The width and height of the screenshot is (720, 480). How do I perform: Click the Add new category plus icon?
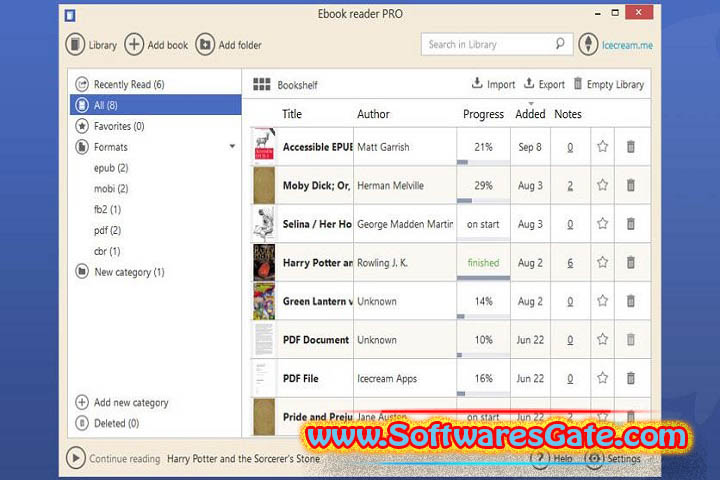point(82,402)
